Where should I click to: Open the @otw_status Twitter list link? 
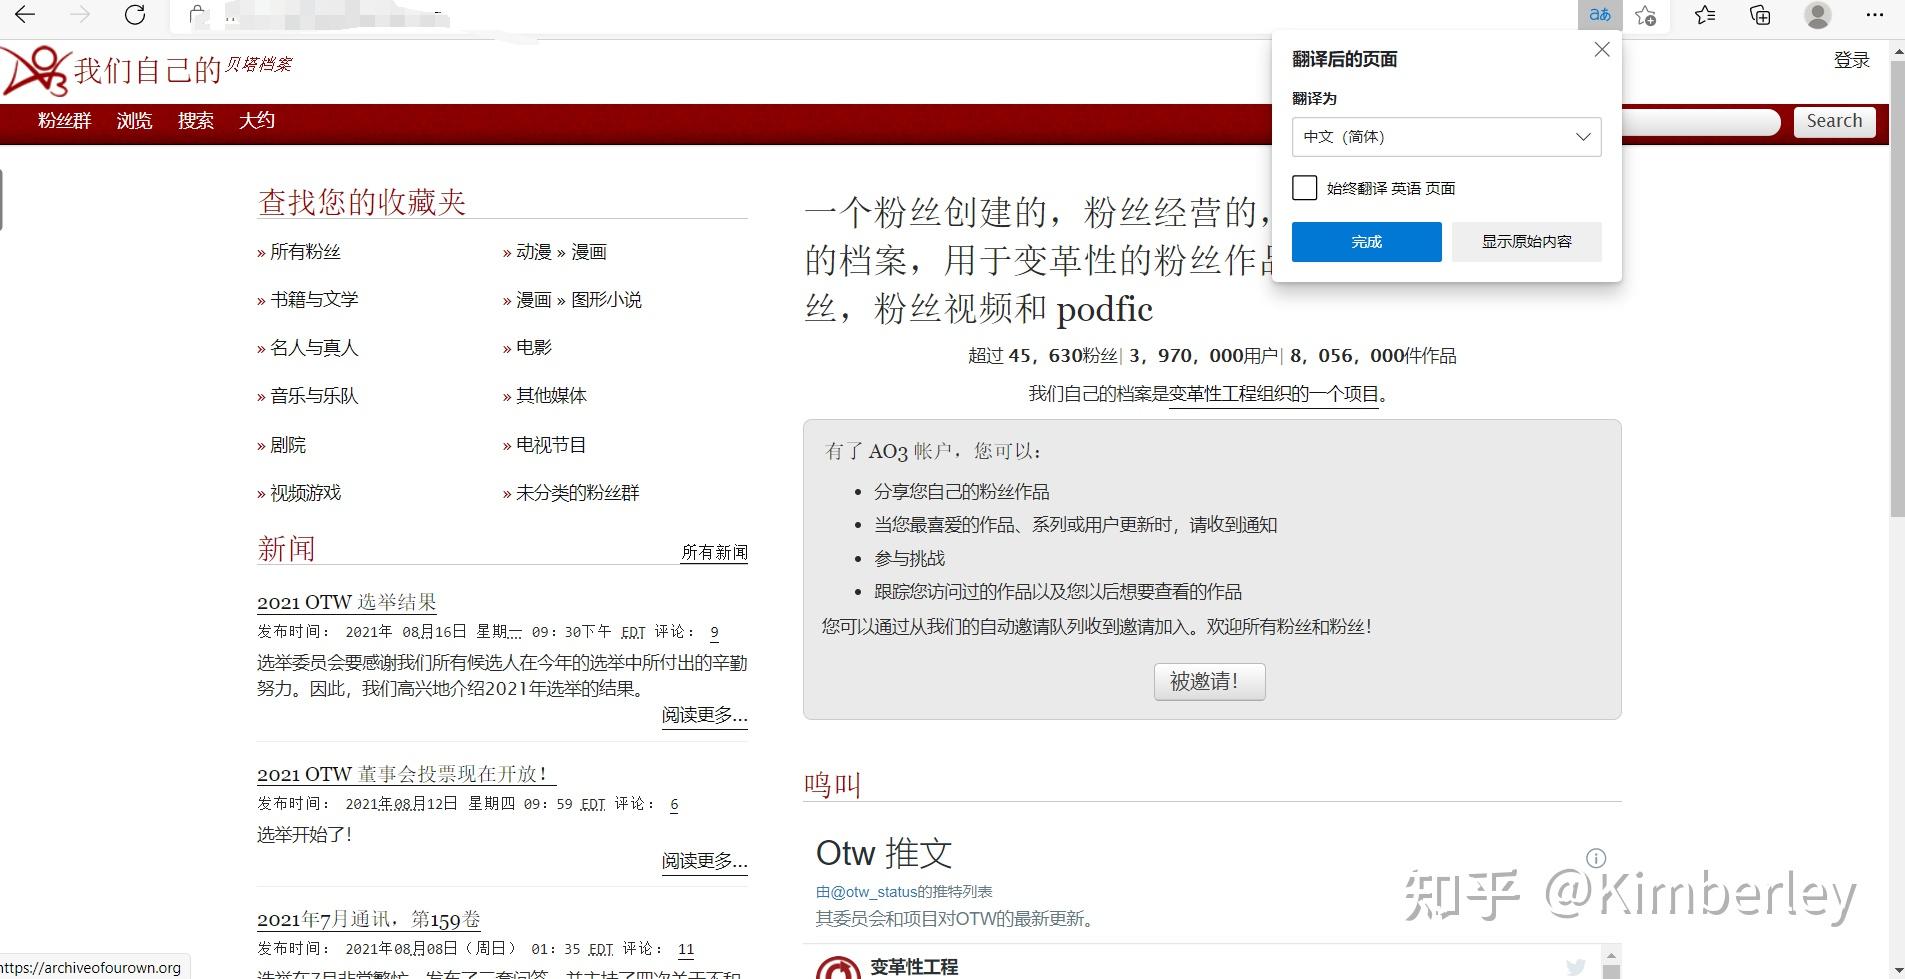tap(904, 892)
